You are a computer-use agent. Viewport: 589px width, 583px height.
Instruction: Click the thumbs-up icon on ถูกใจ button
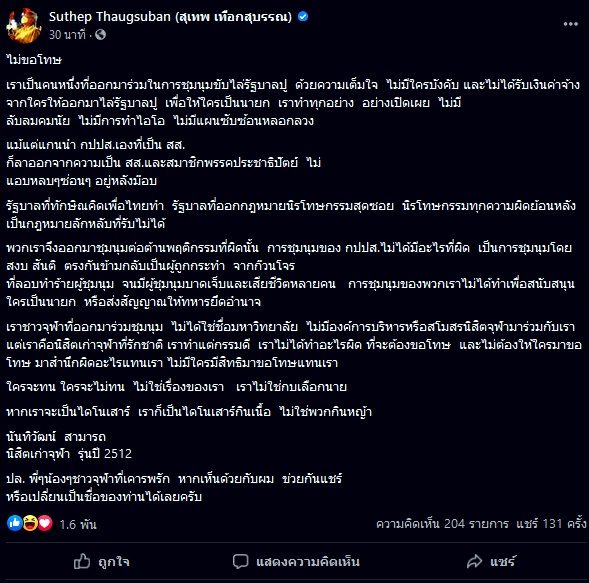point(82,561)
